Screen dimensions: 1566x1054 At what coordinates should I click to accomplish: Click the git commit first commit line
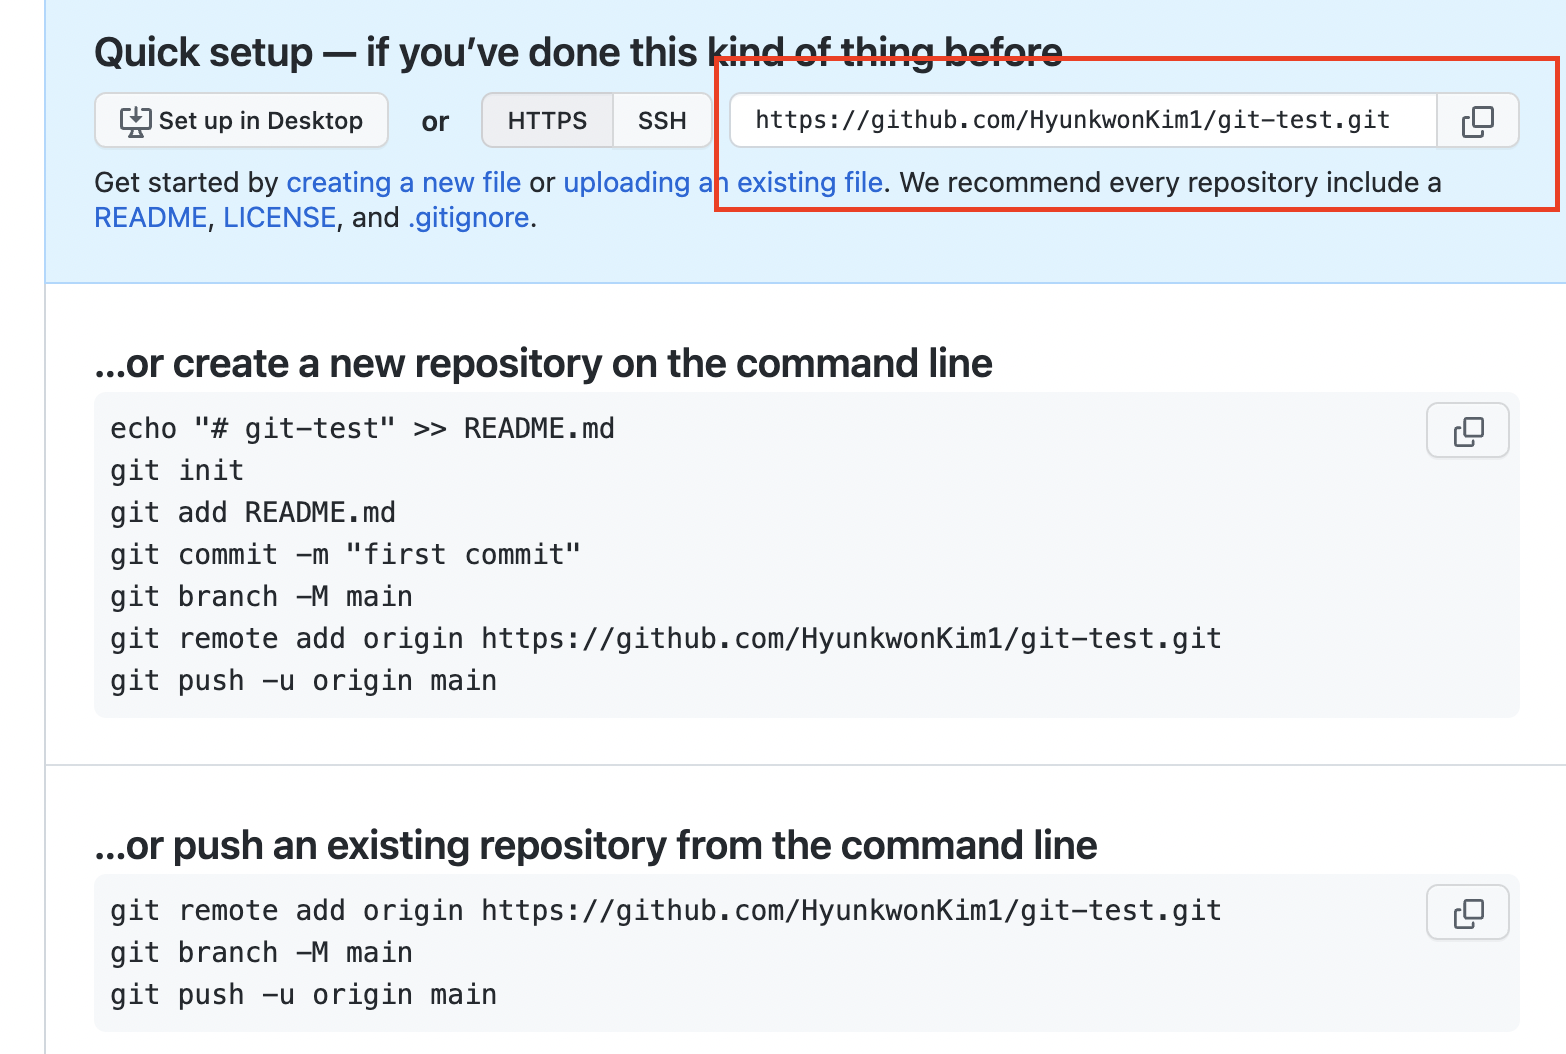(x=345, y=554)
